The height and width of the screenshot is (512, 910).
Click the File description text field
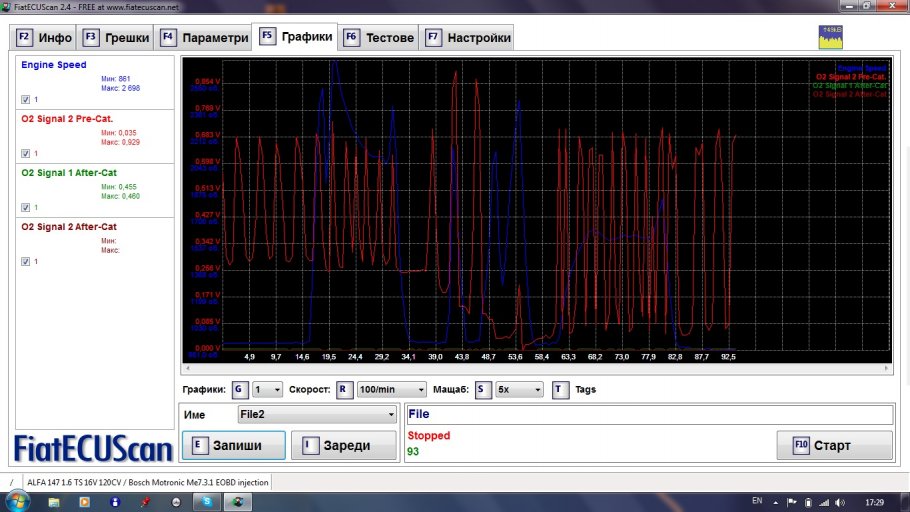(648, 413)
